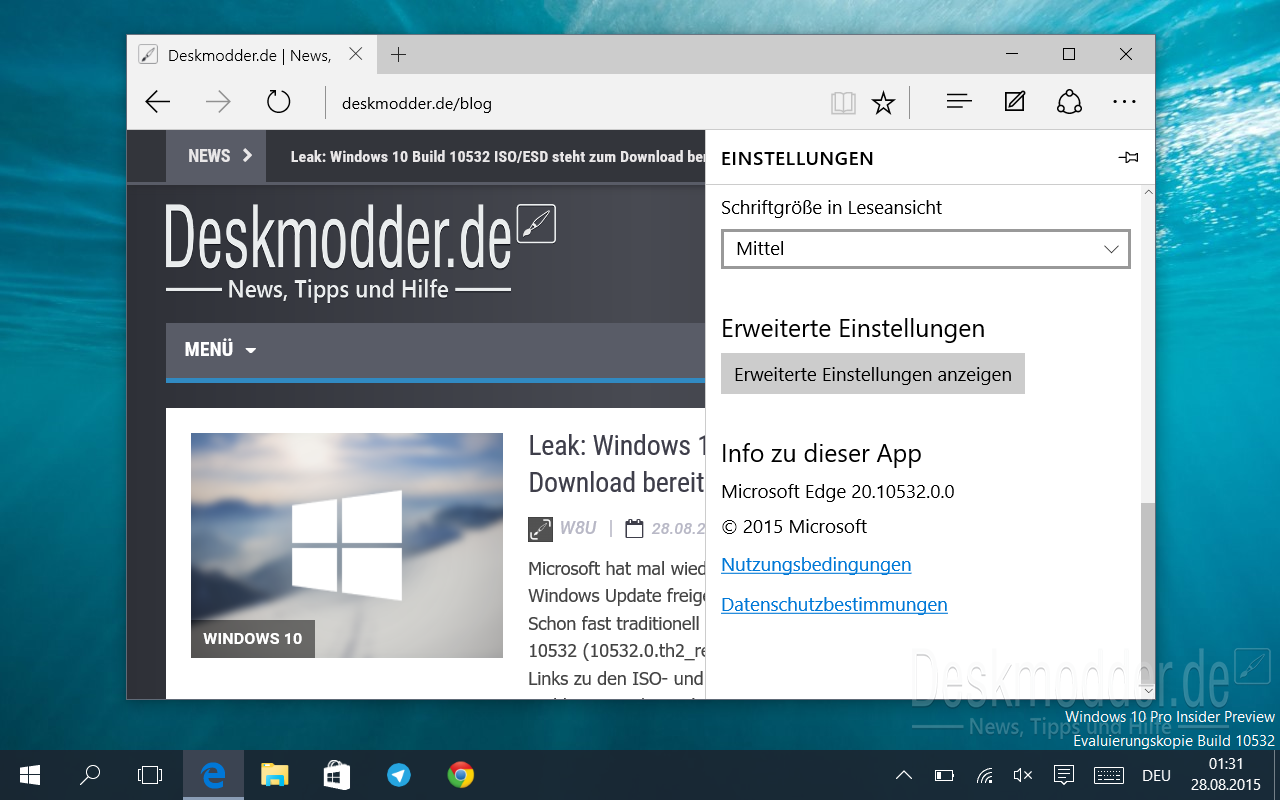Open the Windows Start menu

30,775
